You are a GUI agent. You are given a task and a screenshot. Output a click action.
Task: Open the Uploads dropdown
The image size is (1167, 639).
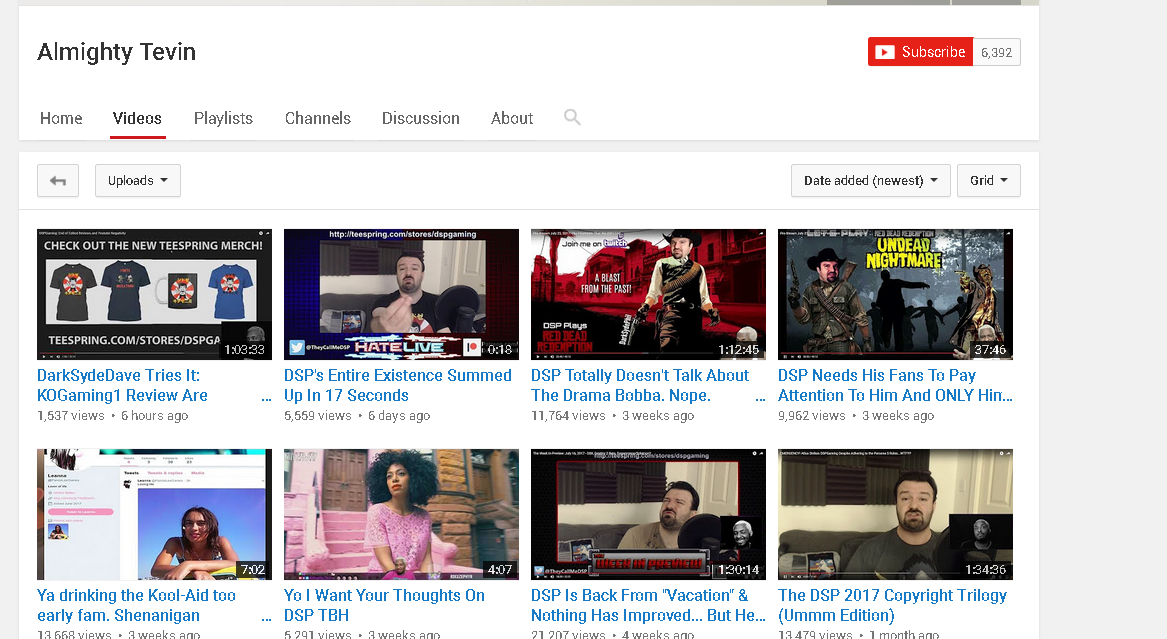[x=138, y=181]
